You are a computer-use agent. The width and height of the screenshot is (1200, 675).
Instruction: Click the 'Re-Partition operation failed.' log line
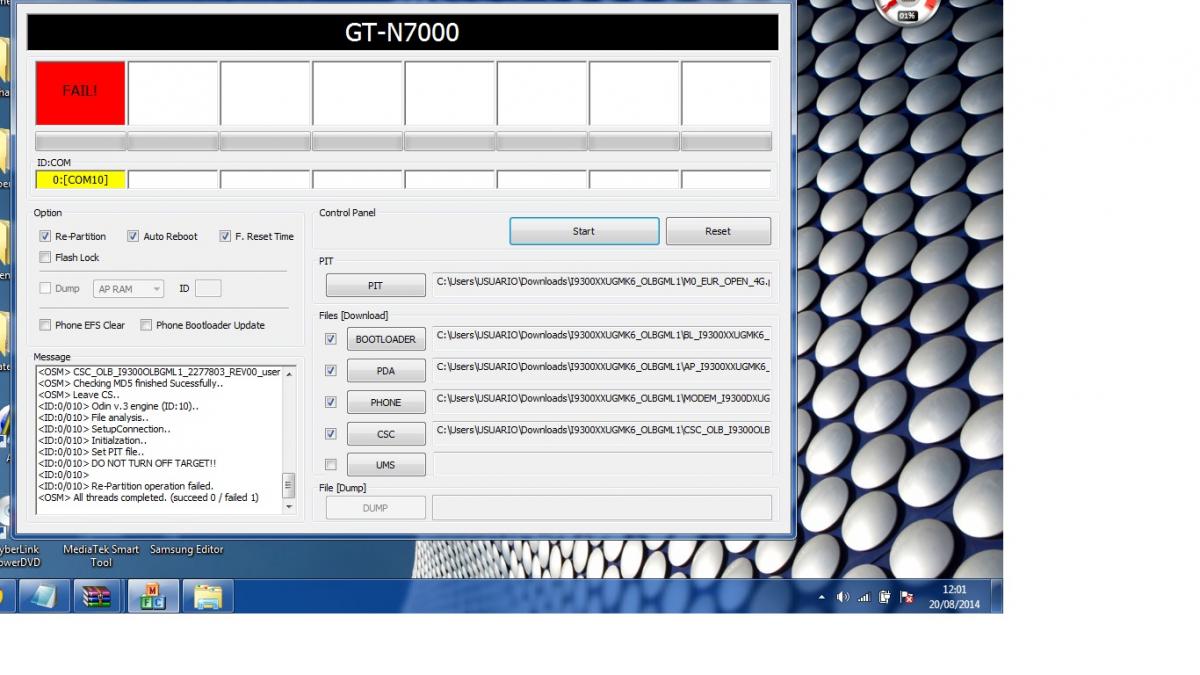[x=126, y=486]
